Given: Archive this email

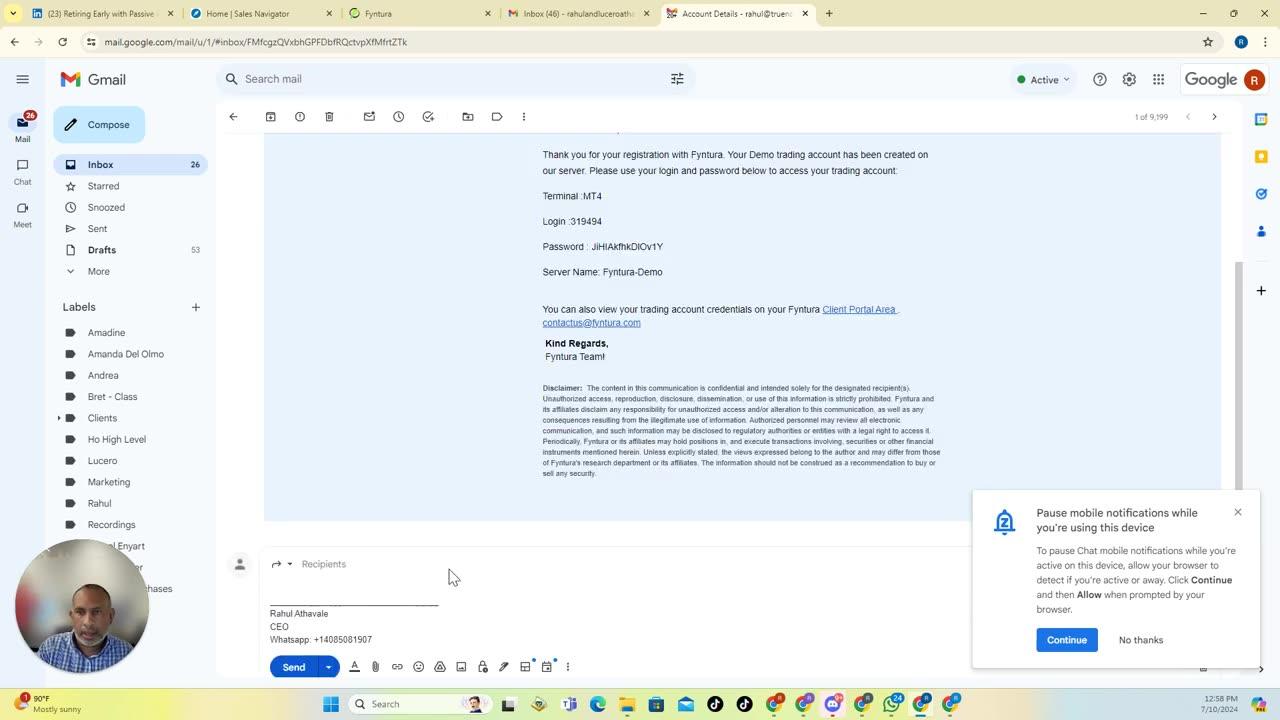Looking at the screenshot, I should coord(270,117).
